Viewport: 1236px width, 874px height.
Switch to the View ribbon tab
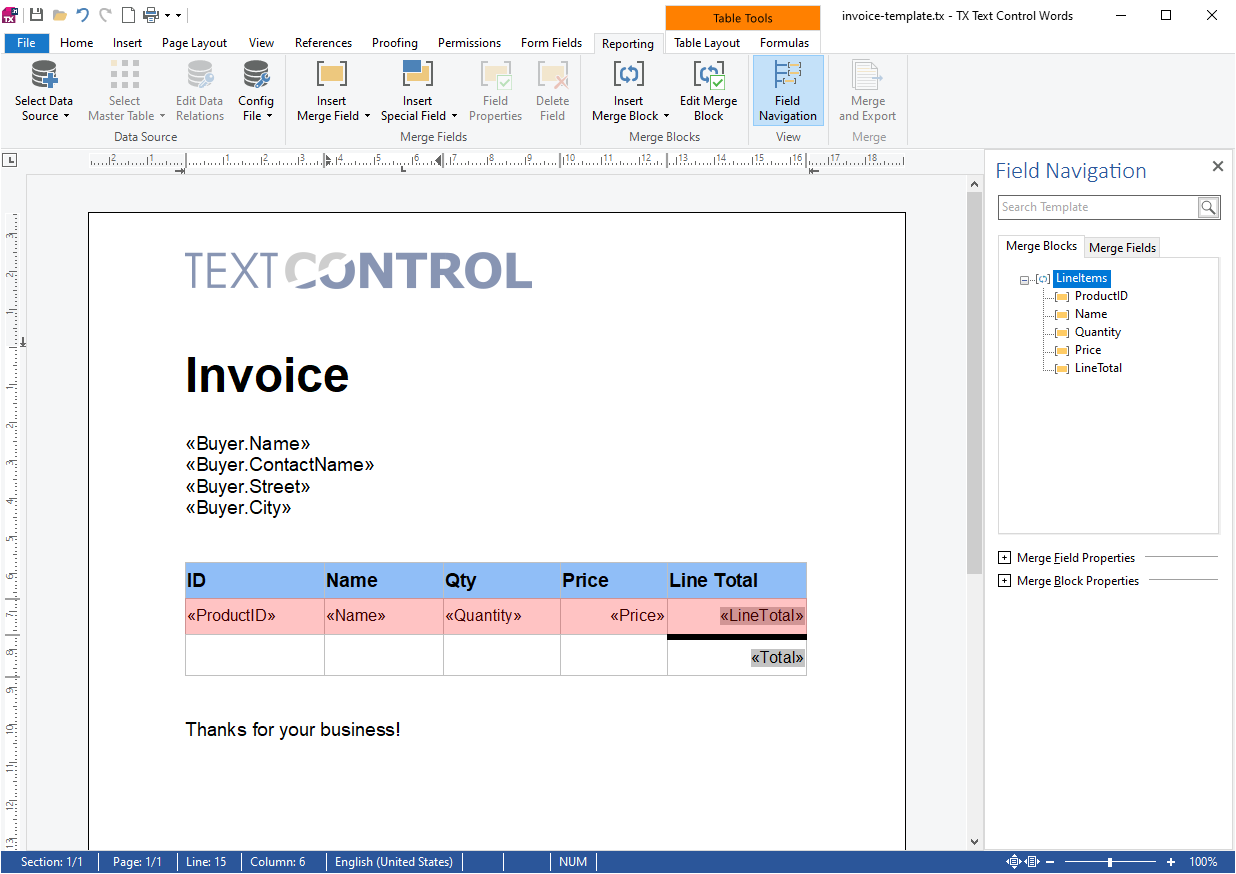[262, 43]
